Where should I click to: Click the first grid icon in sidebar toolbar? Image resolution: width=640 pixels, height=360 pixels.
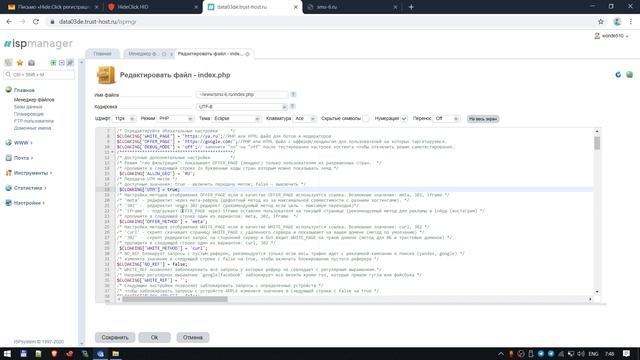point(8,62)
